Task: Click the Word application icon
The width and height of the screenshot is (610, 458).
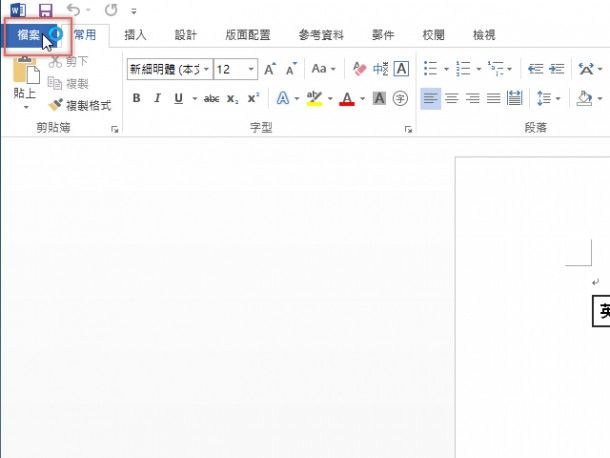Action: [x=18, y=10]
